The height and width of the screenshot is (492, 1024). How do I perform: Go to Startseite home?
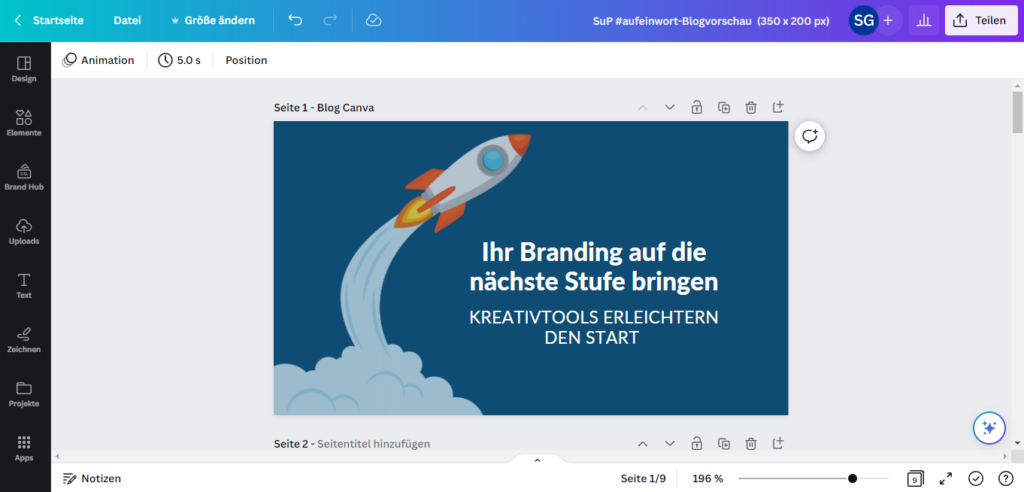click(x=58, y=20)
